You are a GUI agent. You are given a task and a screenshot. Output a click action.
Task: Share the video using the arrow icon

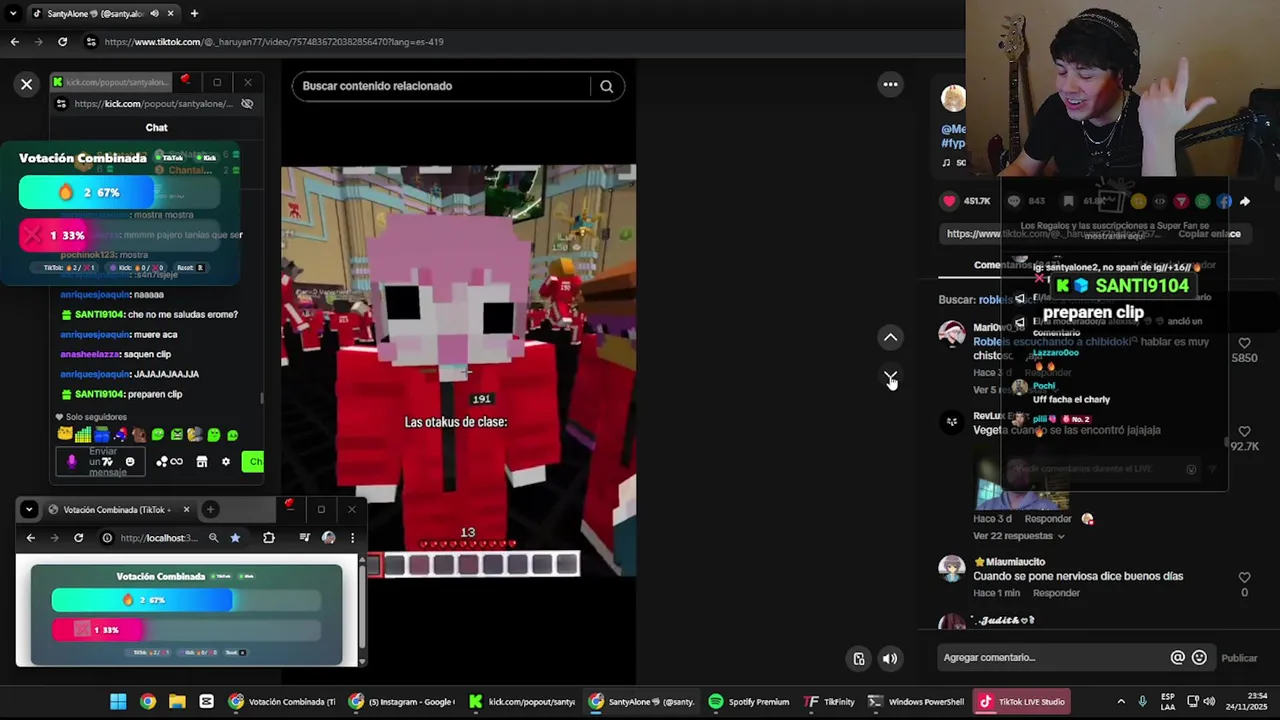(1245, 201)
